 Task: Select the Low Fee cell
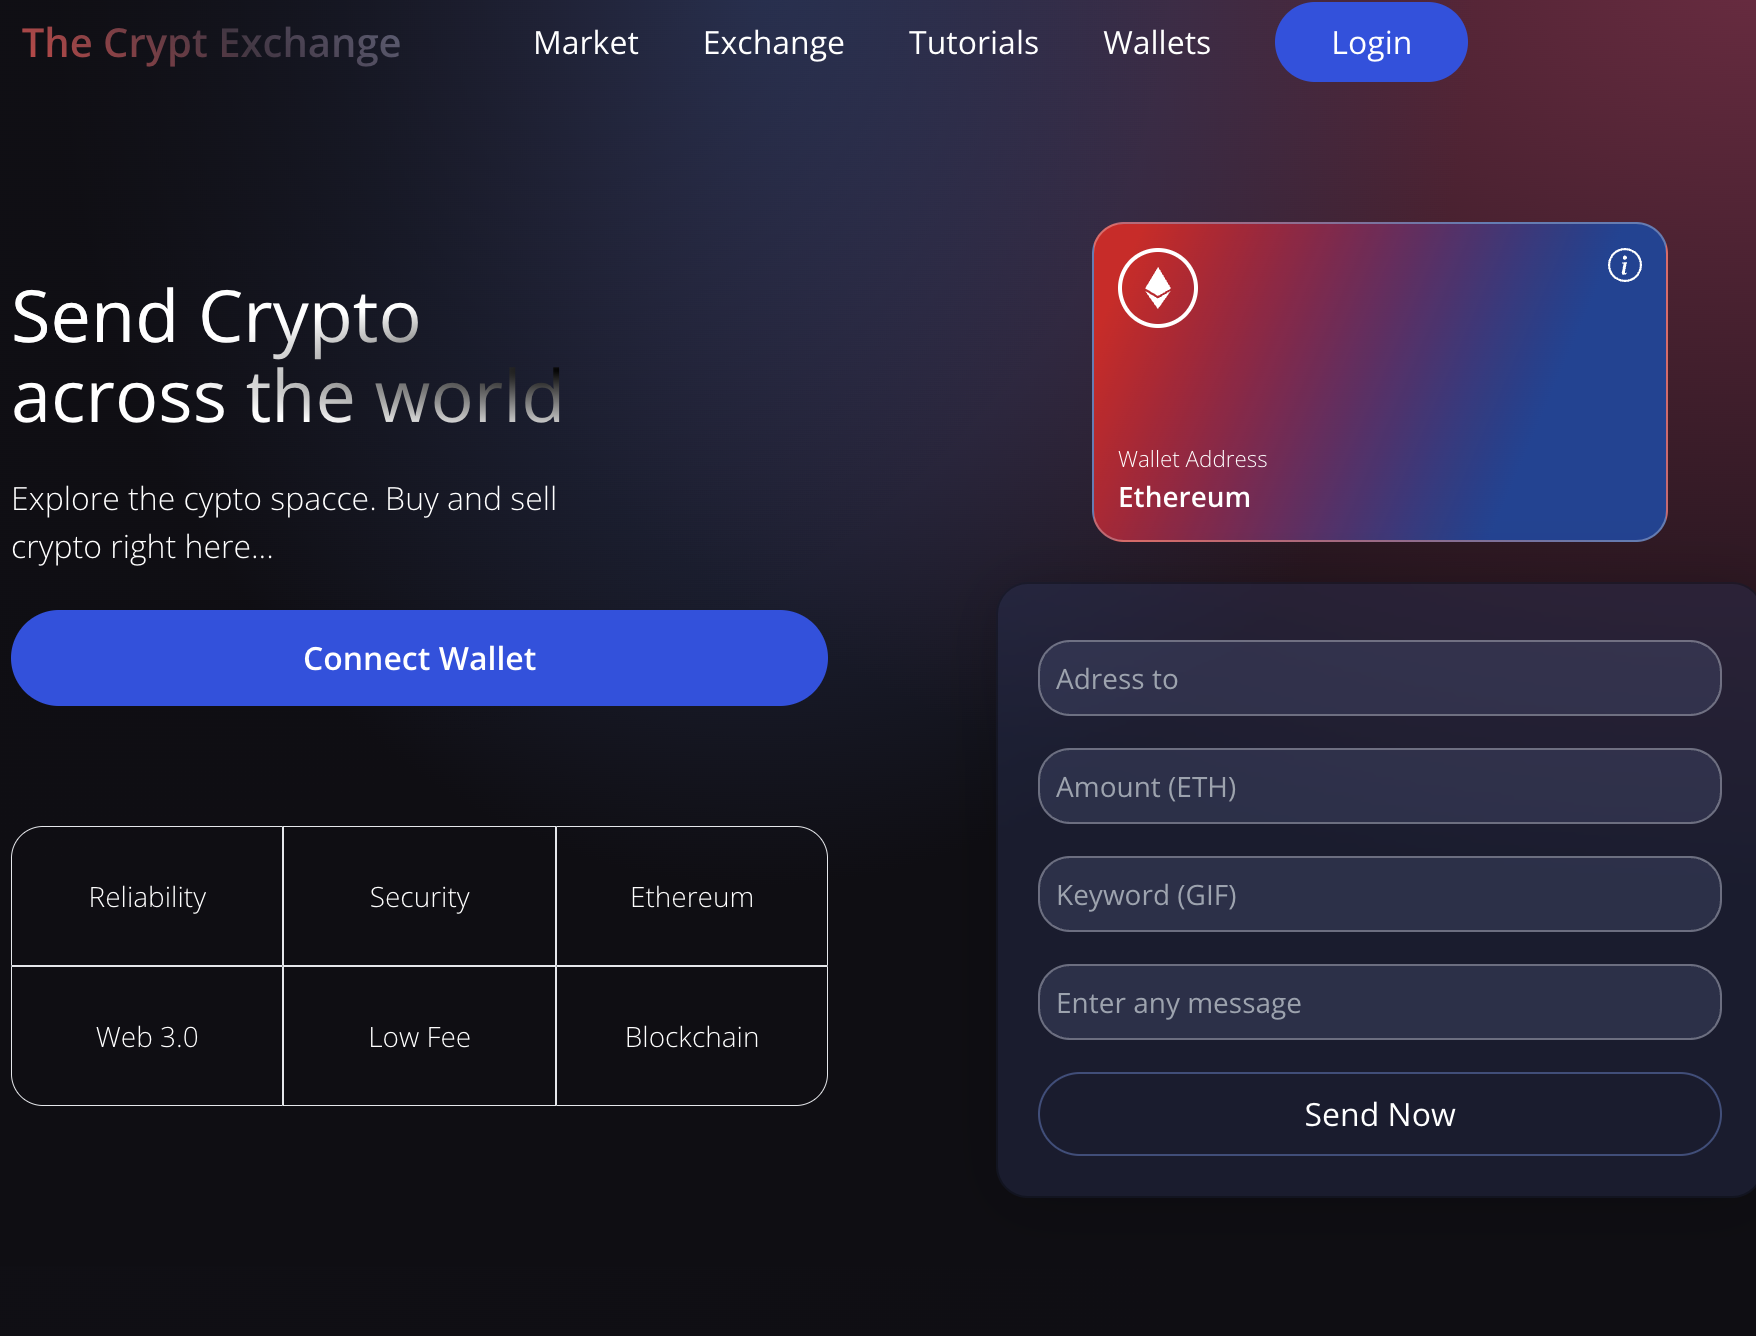[419, 1037]
